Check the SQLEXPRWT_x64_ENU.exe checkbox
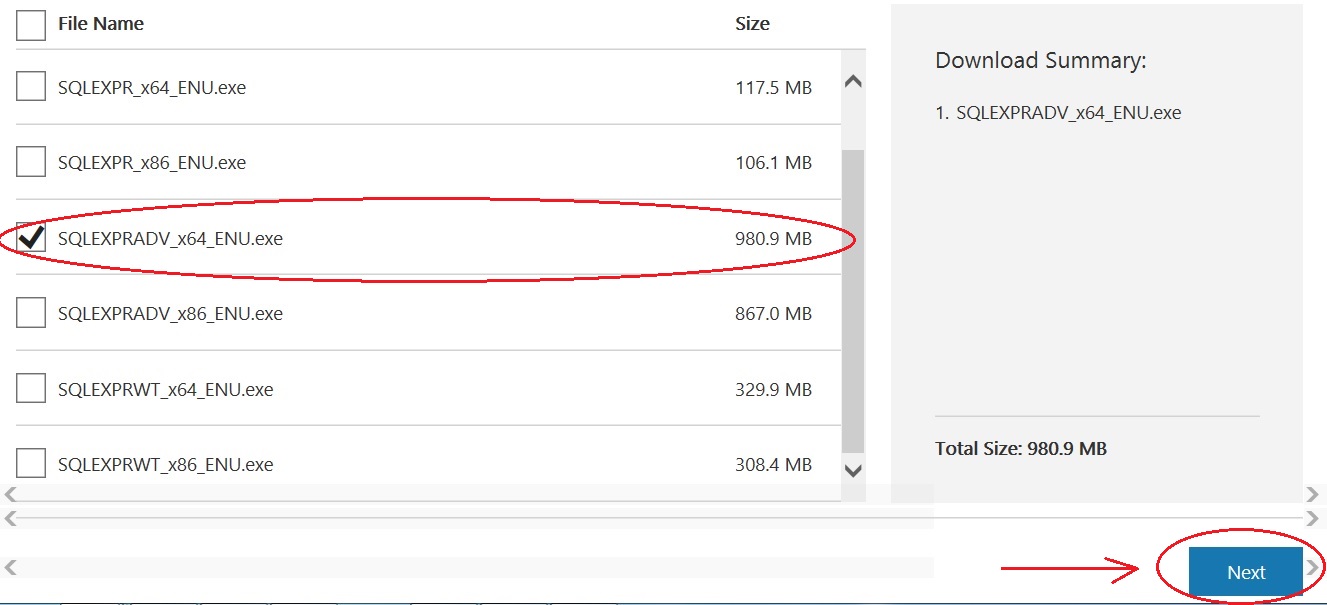The width and height of the screenshot is (1327, 605). click(31, 389)
